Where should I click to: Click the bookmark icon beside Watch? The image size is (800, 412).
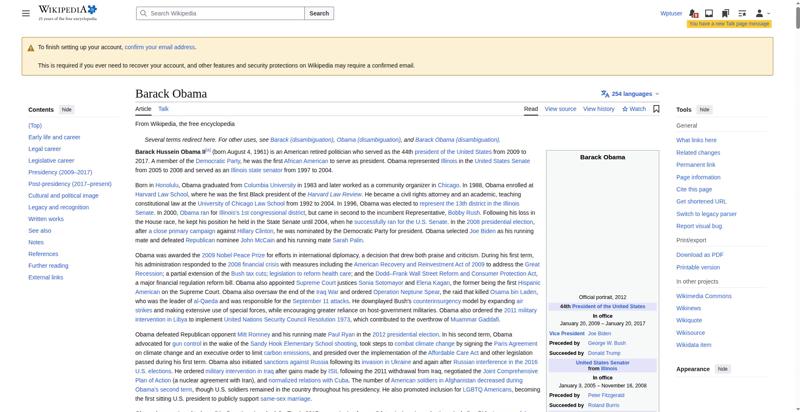pyautogui.click(x=656, y=109)
